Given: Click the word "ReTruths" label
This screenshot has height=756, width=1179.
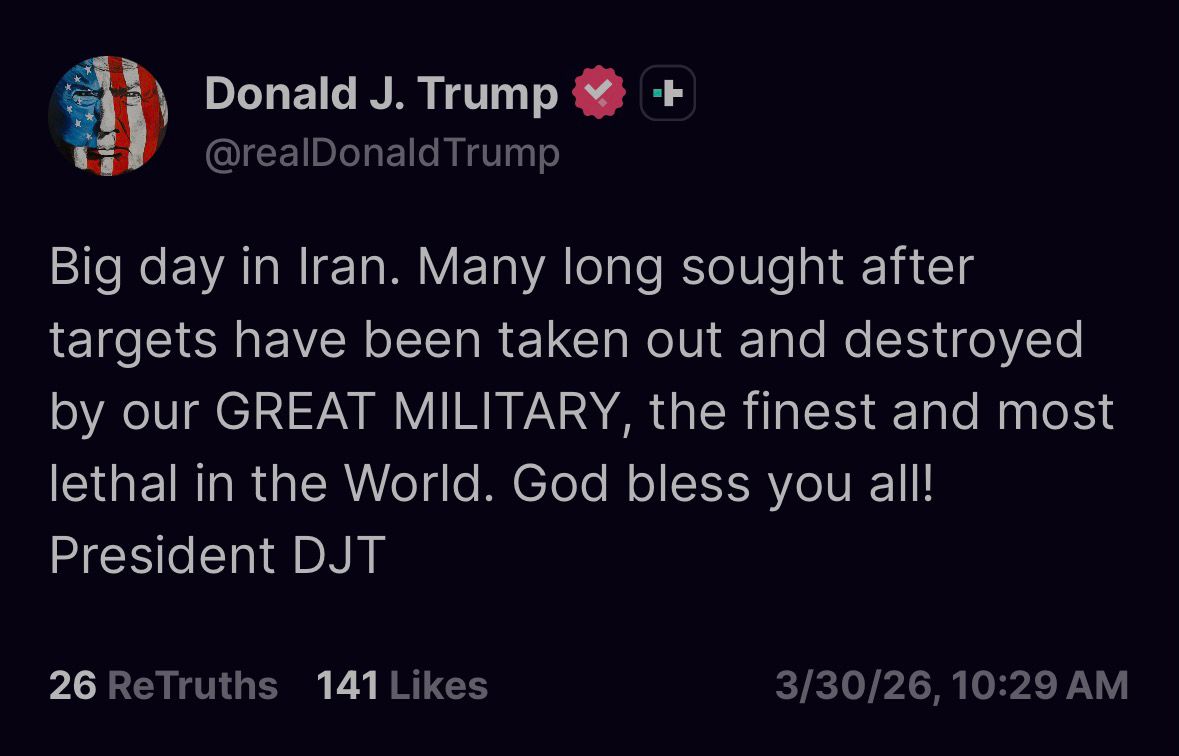Looking at the screenshot, I should 192,686.
